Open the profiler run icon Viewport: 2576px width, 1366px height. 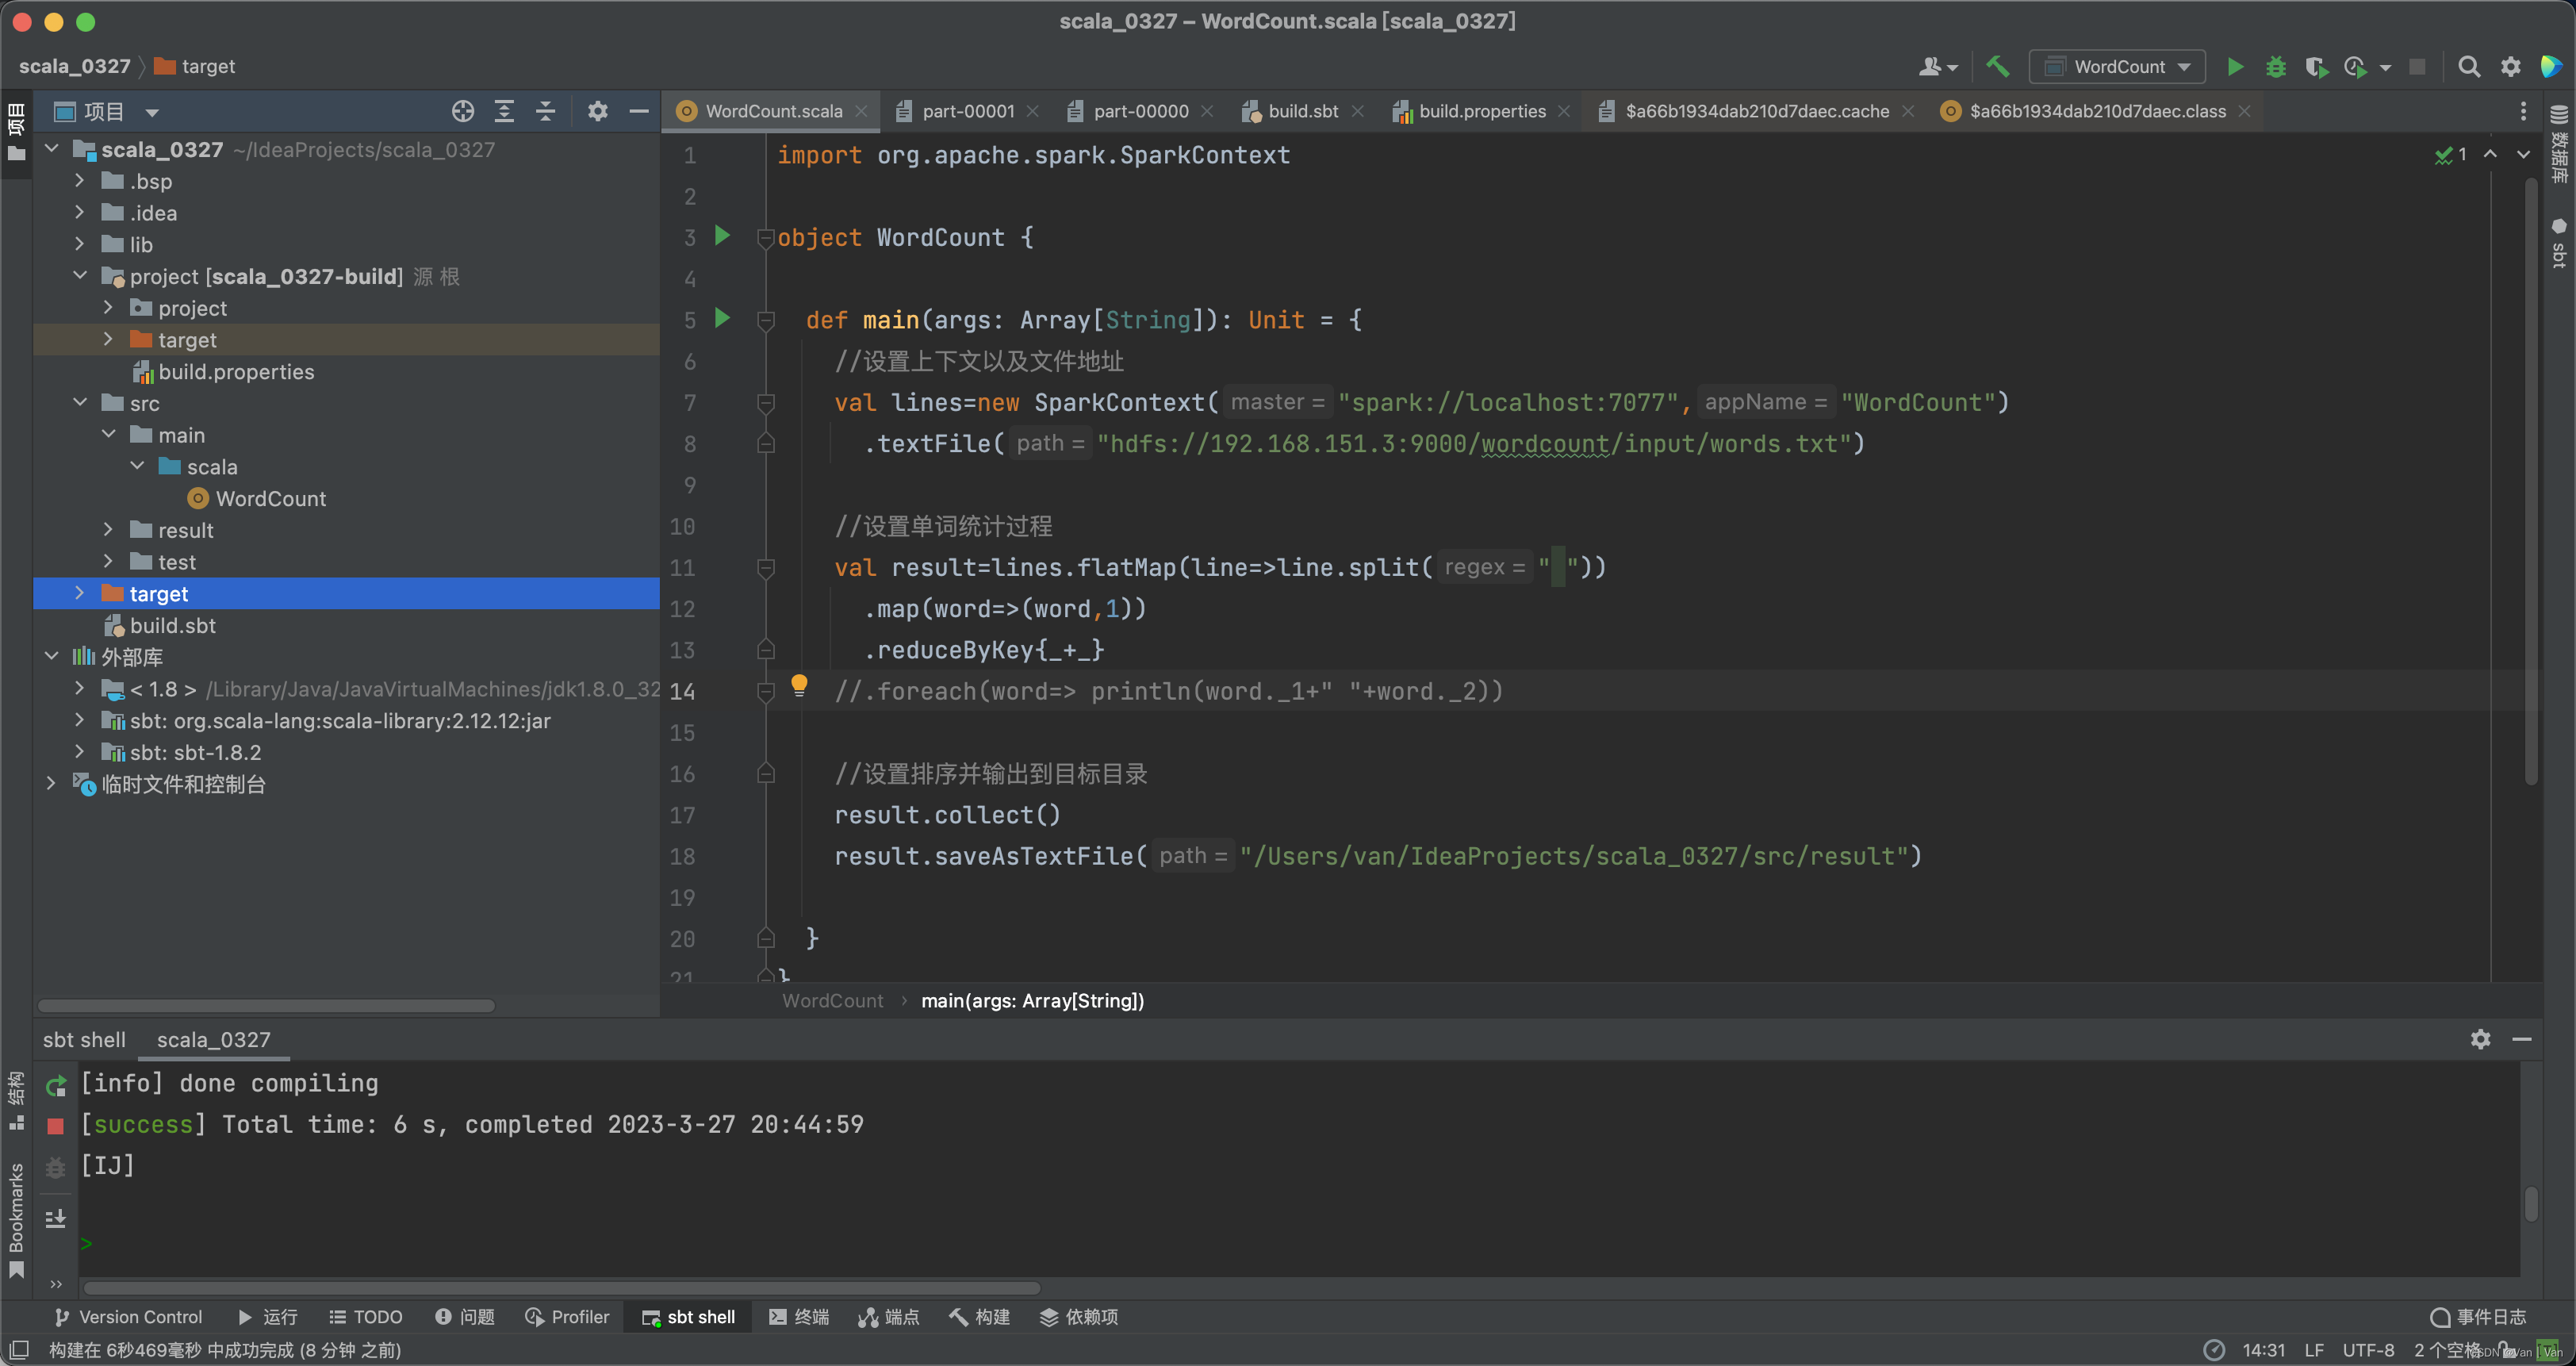click(2355, 67)
